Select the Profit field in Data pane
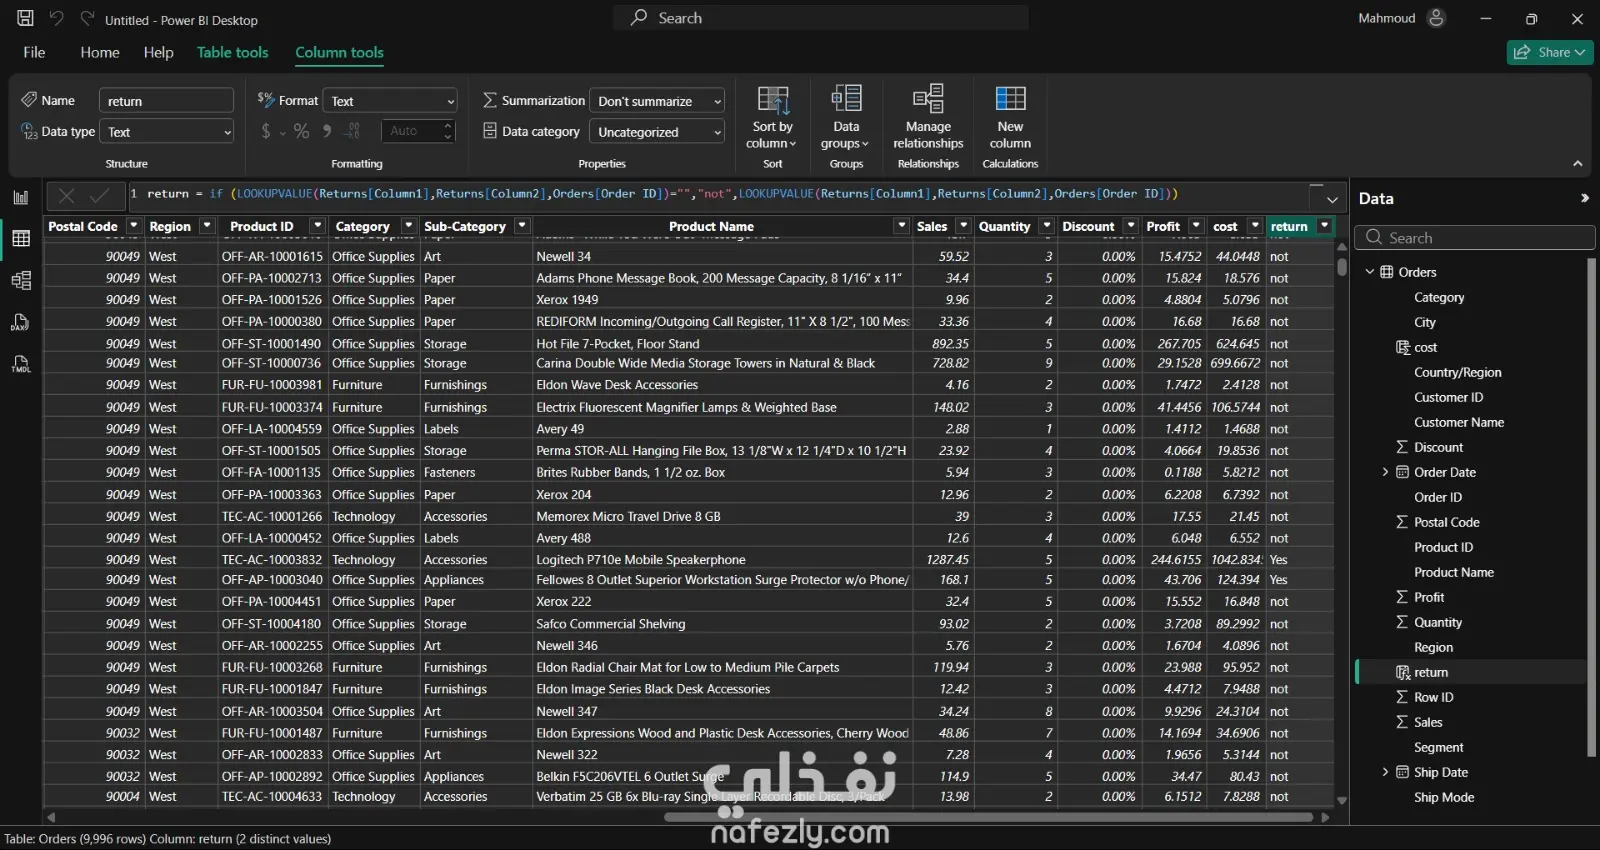Screen dimensions: 1600x850 1429,597
